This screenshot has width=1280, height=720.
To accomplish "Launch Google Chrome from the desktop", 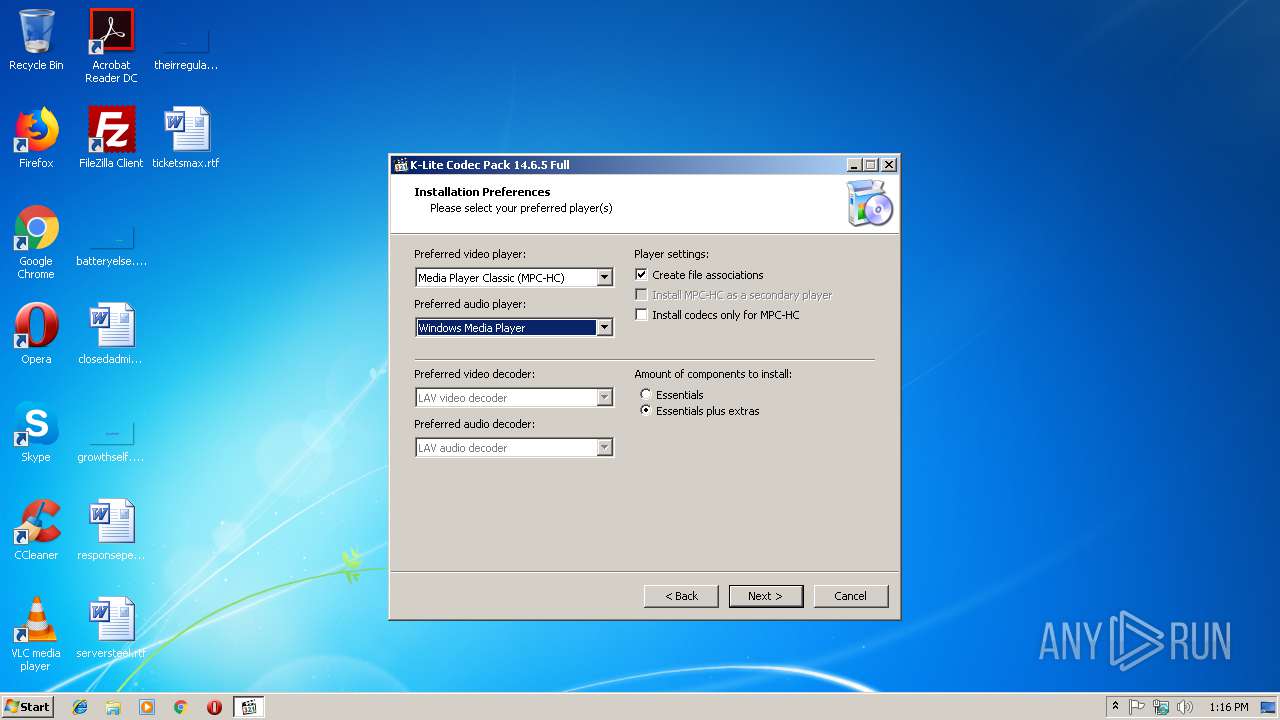I will click(x=36, y=243).
